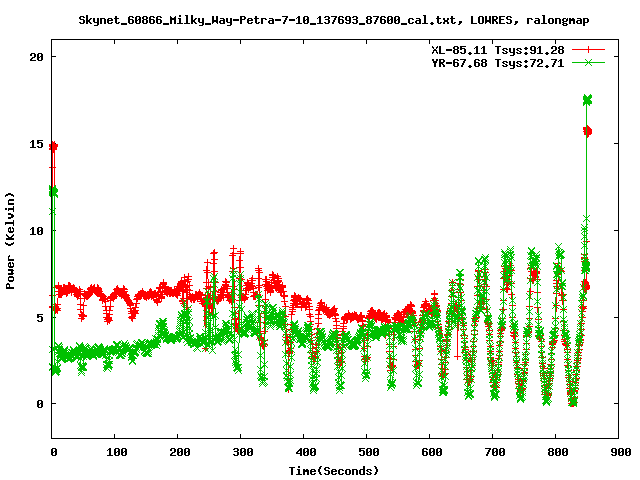Click the red start spike near 15 Kelvin

point(53,146)
